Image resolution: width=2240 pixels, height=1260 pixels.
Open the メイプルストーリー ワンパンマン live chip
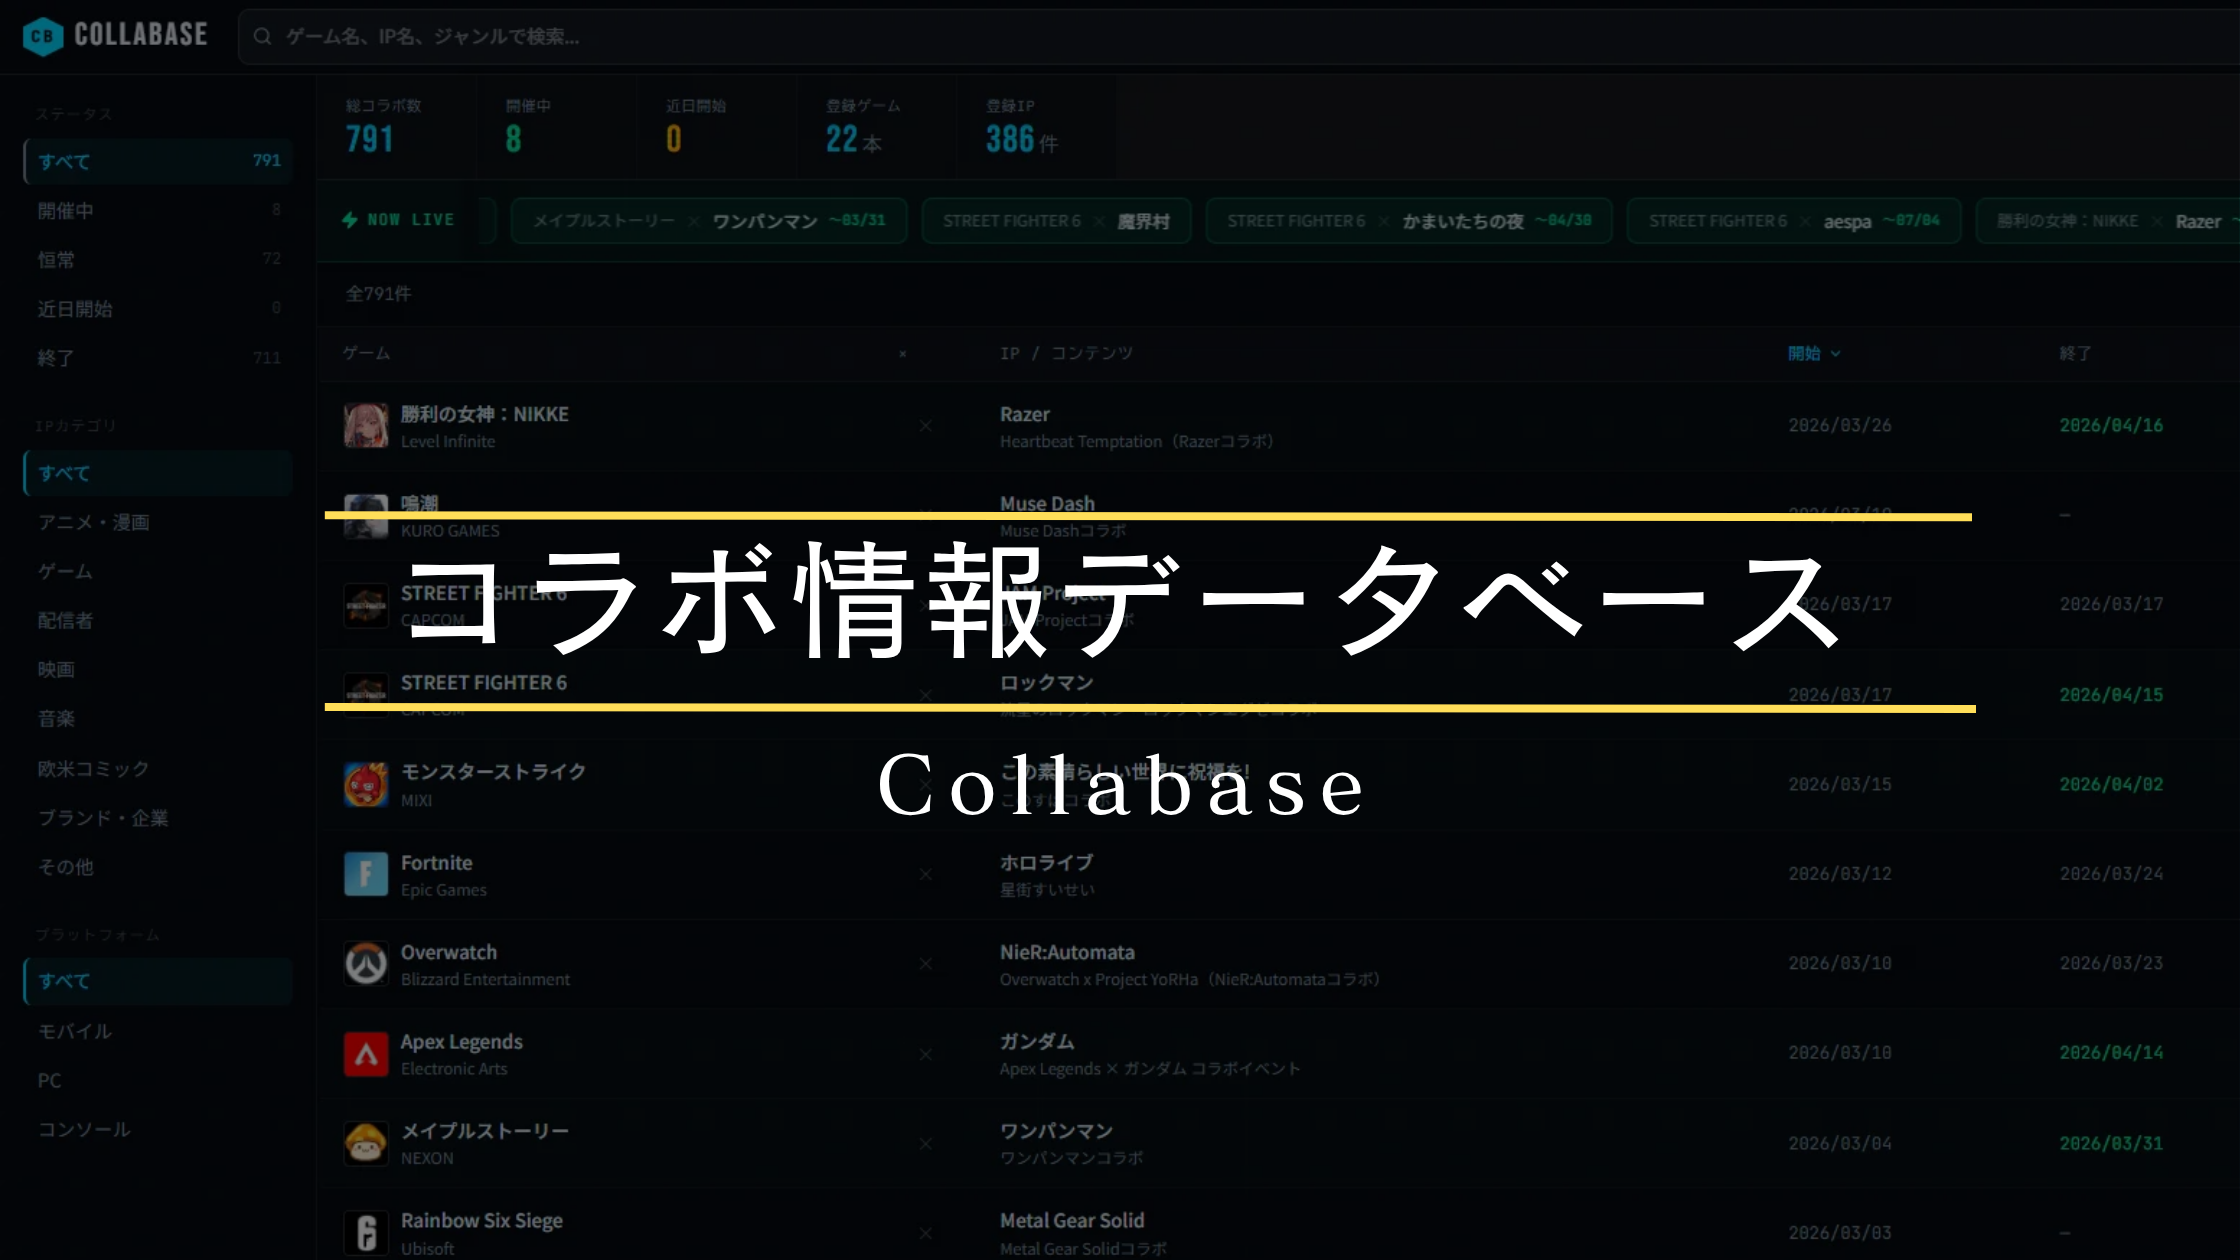click(708, 221)
